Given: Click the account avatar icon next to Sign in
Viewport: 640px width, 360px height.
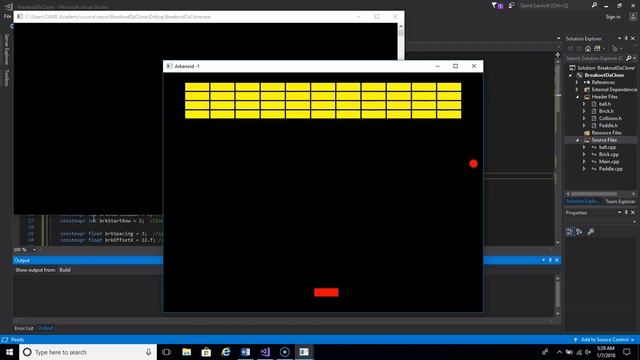Looking at the screenshot, I should tap(633, 17).
